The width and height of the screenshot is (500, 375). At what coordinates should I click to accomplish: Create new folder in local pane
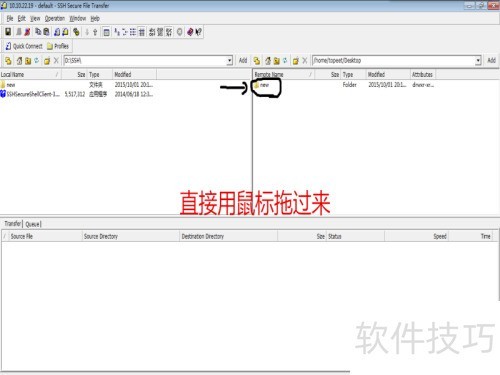click(47, 61)
